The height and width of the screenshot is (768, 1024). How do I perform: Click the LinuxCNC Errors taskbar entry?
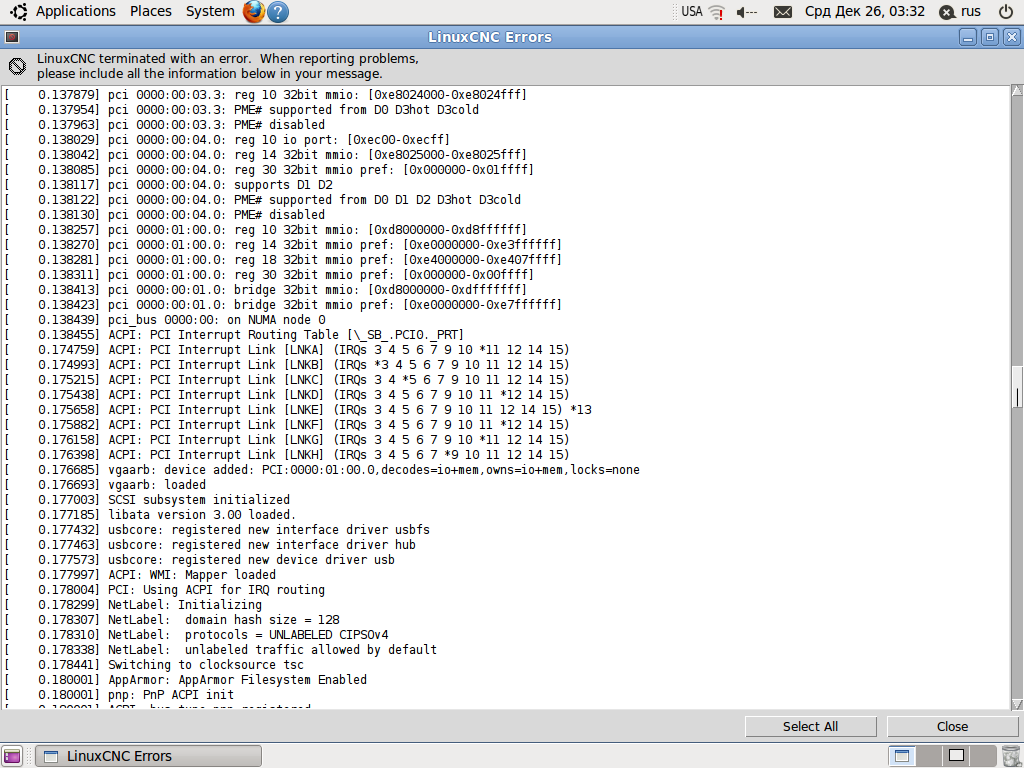[x=148, y=756]
